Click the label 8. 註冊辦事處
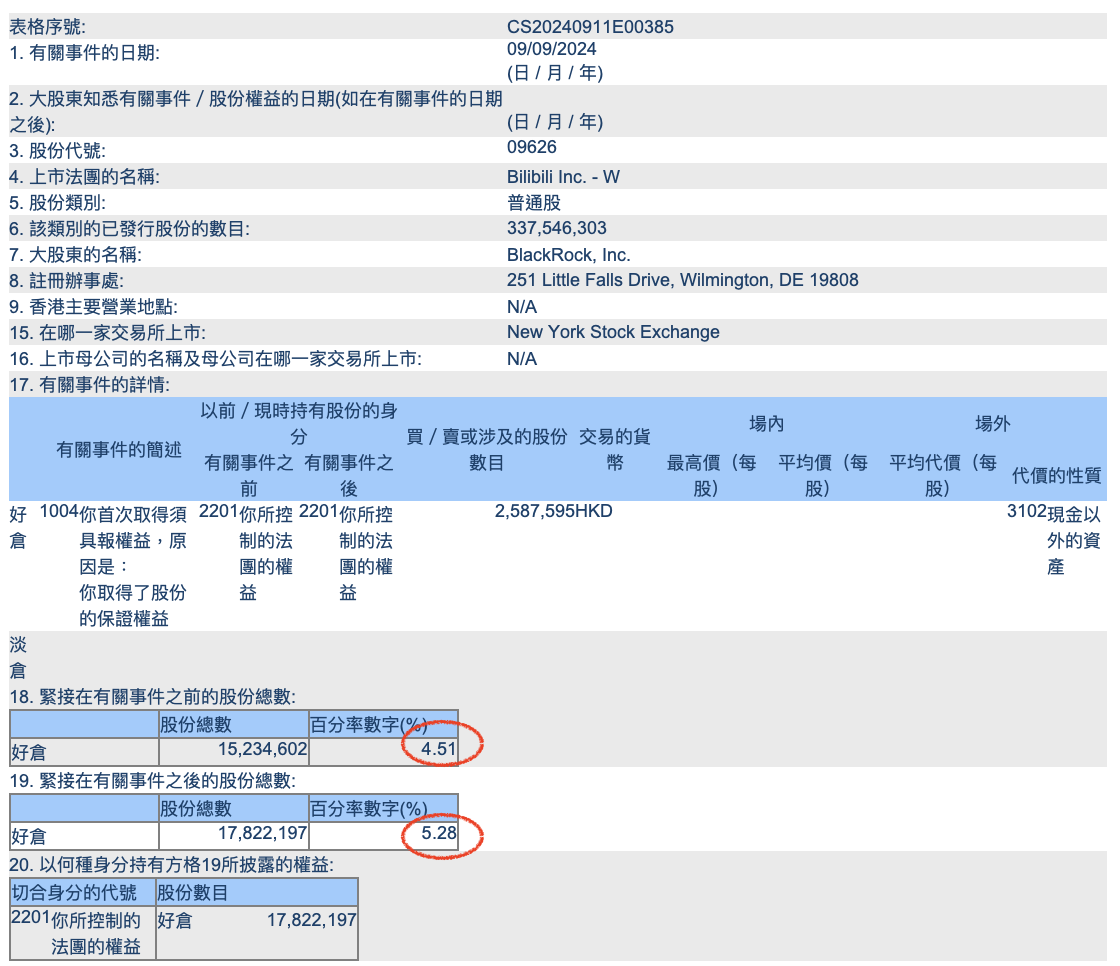The image size is (1120, 966). coord(66,281)
